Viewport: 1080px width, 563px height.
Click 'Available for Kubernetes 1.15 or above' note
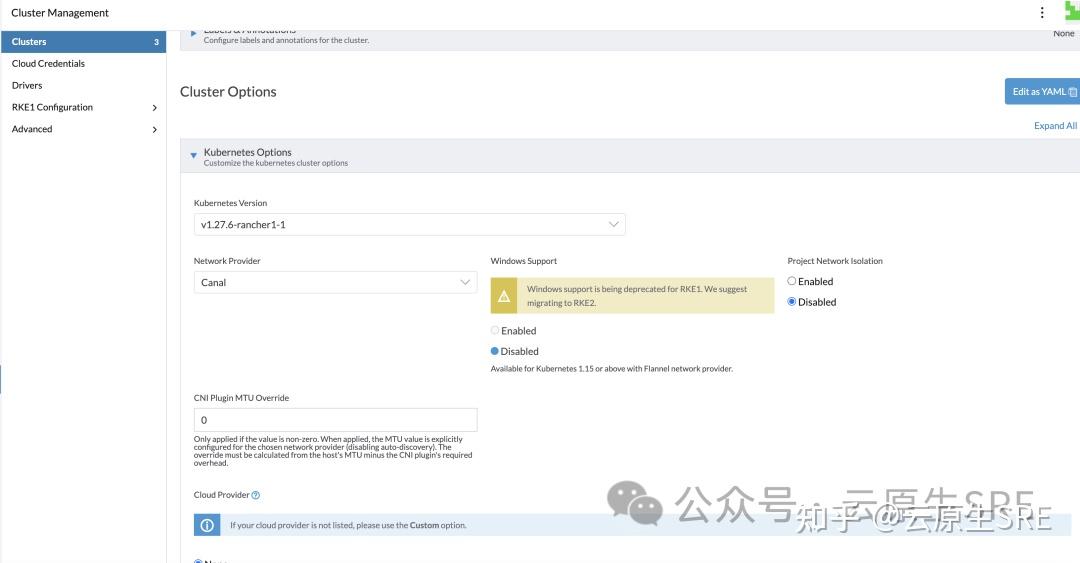(x=612, y=369)
